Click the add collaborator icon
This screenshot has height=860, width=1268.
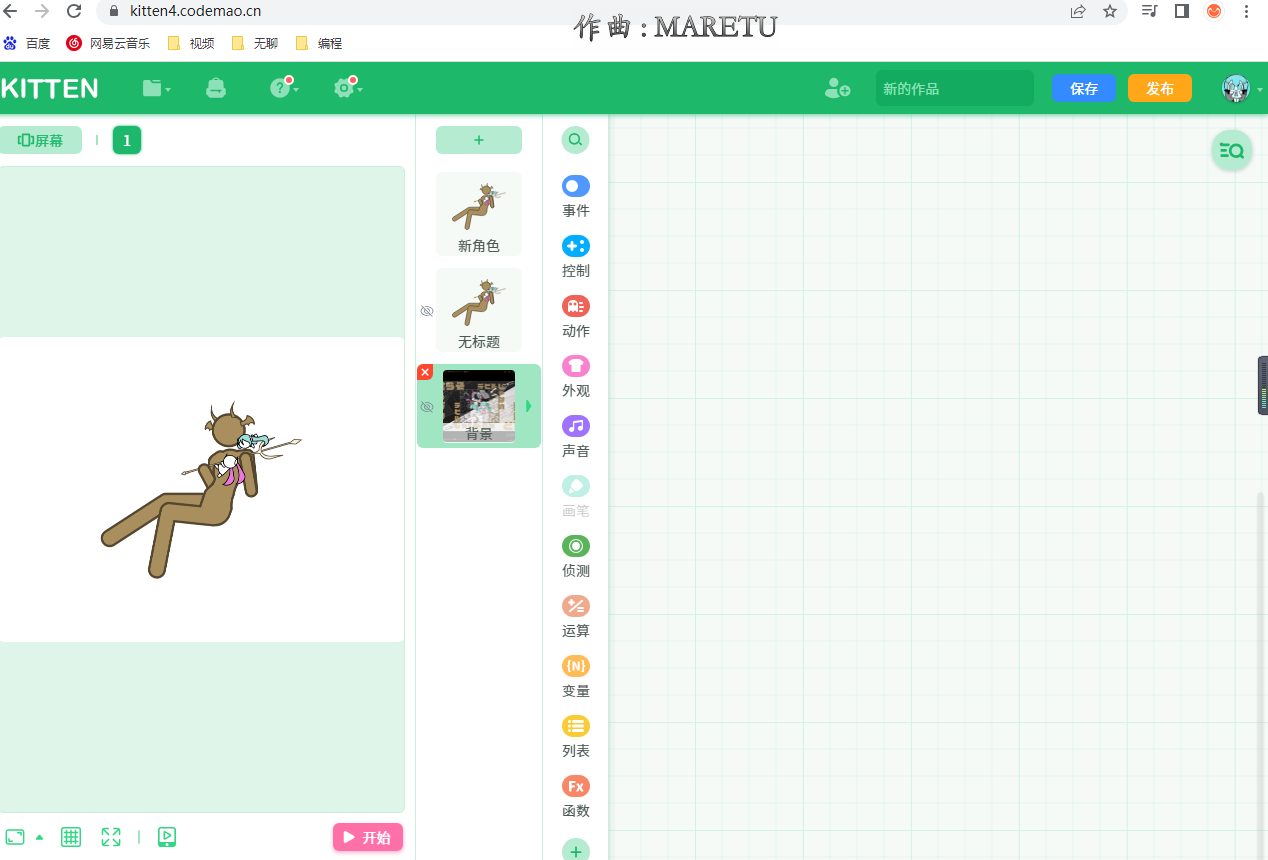(x=837, y=88)
